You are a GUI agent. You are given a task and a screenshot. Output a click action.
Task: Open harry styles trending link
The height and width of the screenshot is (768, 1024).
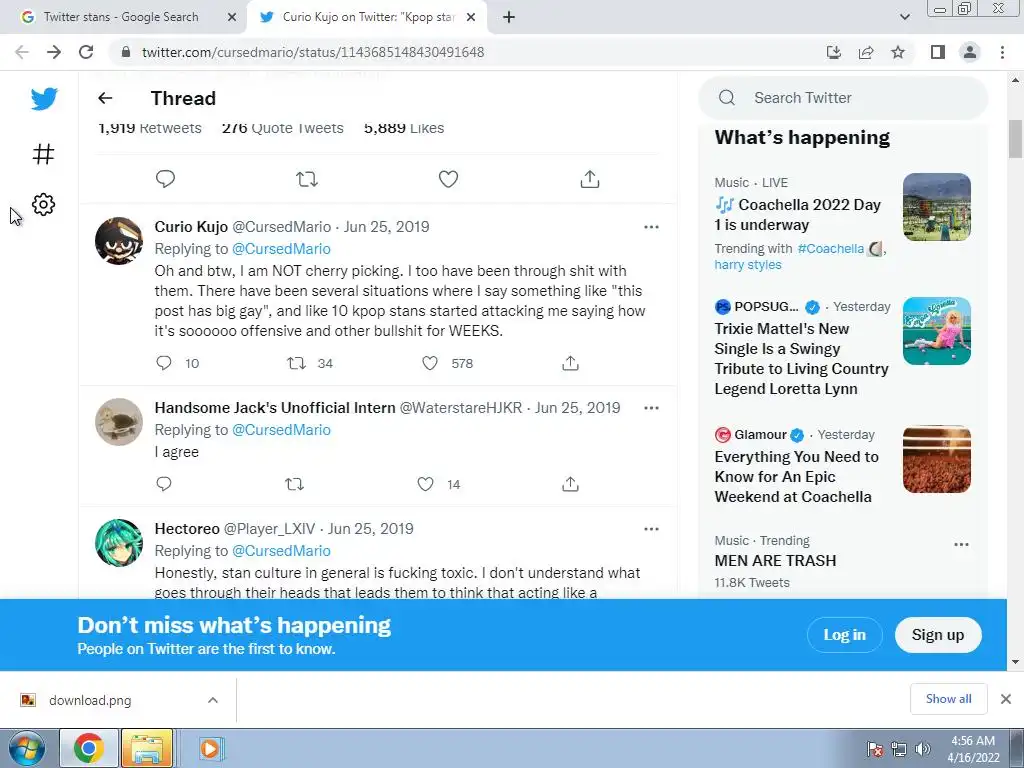(748, 264)
